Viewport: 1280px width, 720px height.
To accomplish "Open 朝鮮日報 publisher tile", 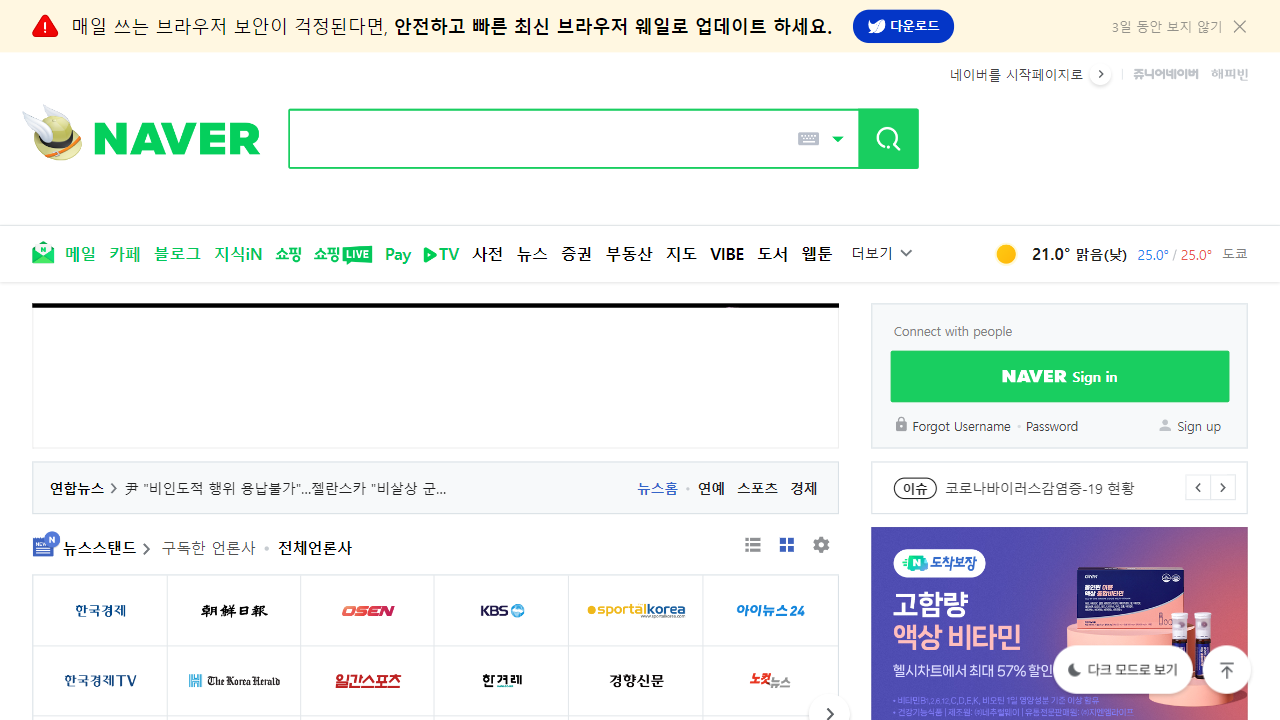I will pos(234,610).
